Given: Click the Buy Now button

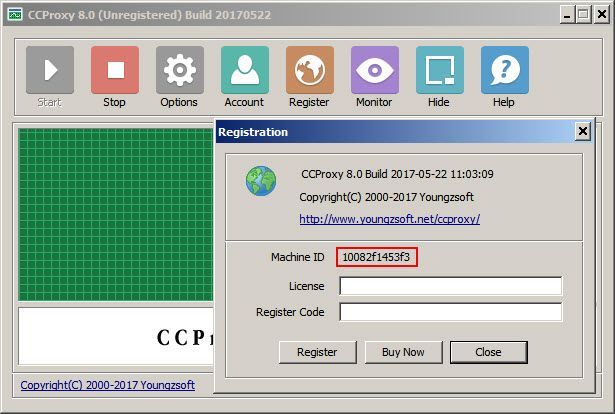Looking at the screenshot, I should point(403,352).
